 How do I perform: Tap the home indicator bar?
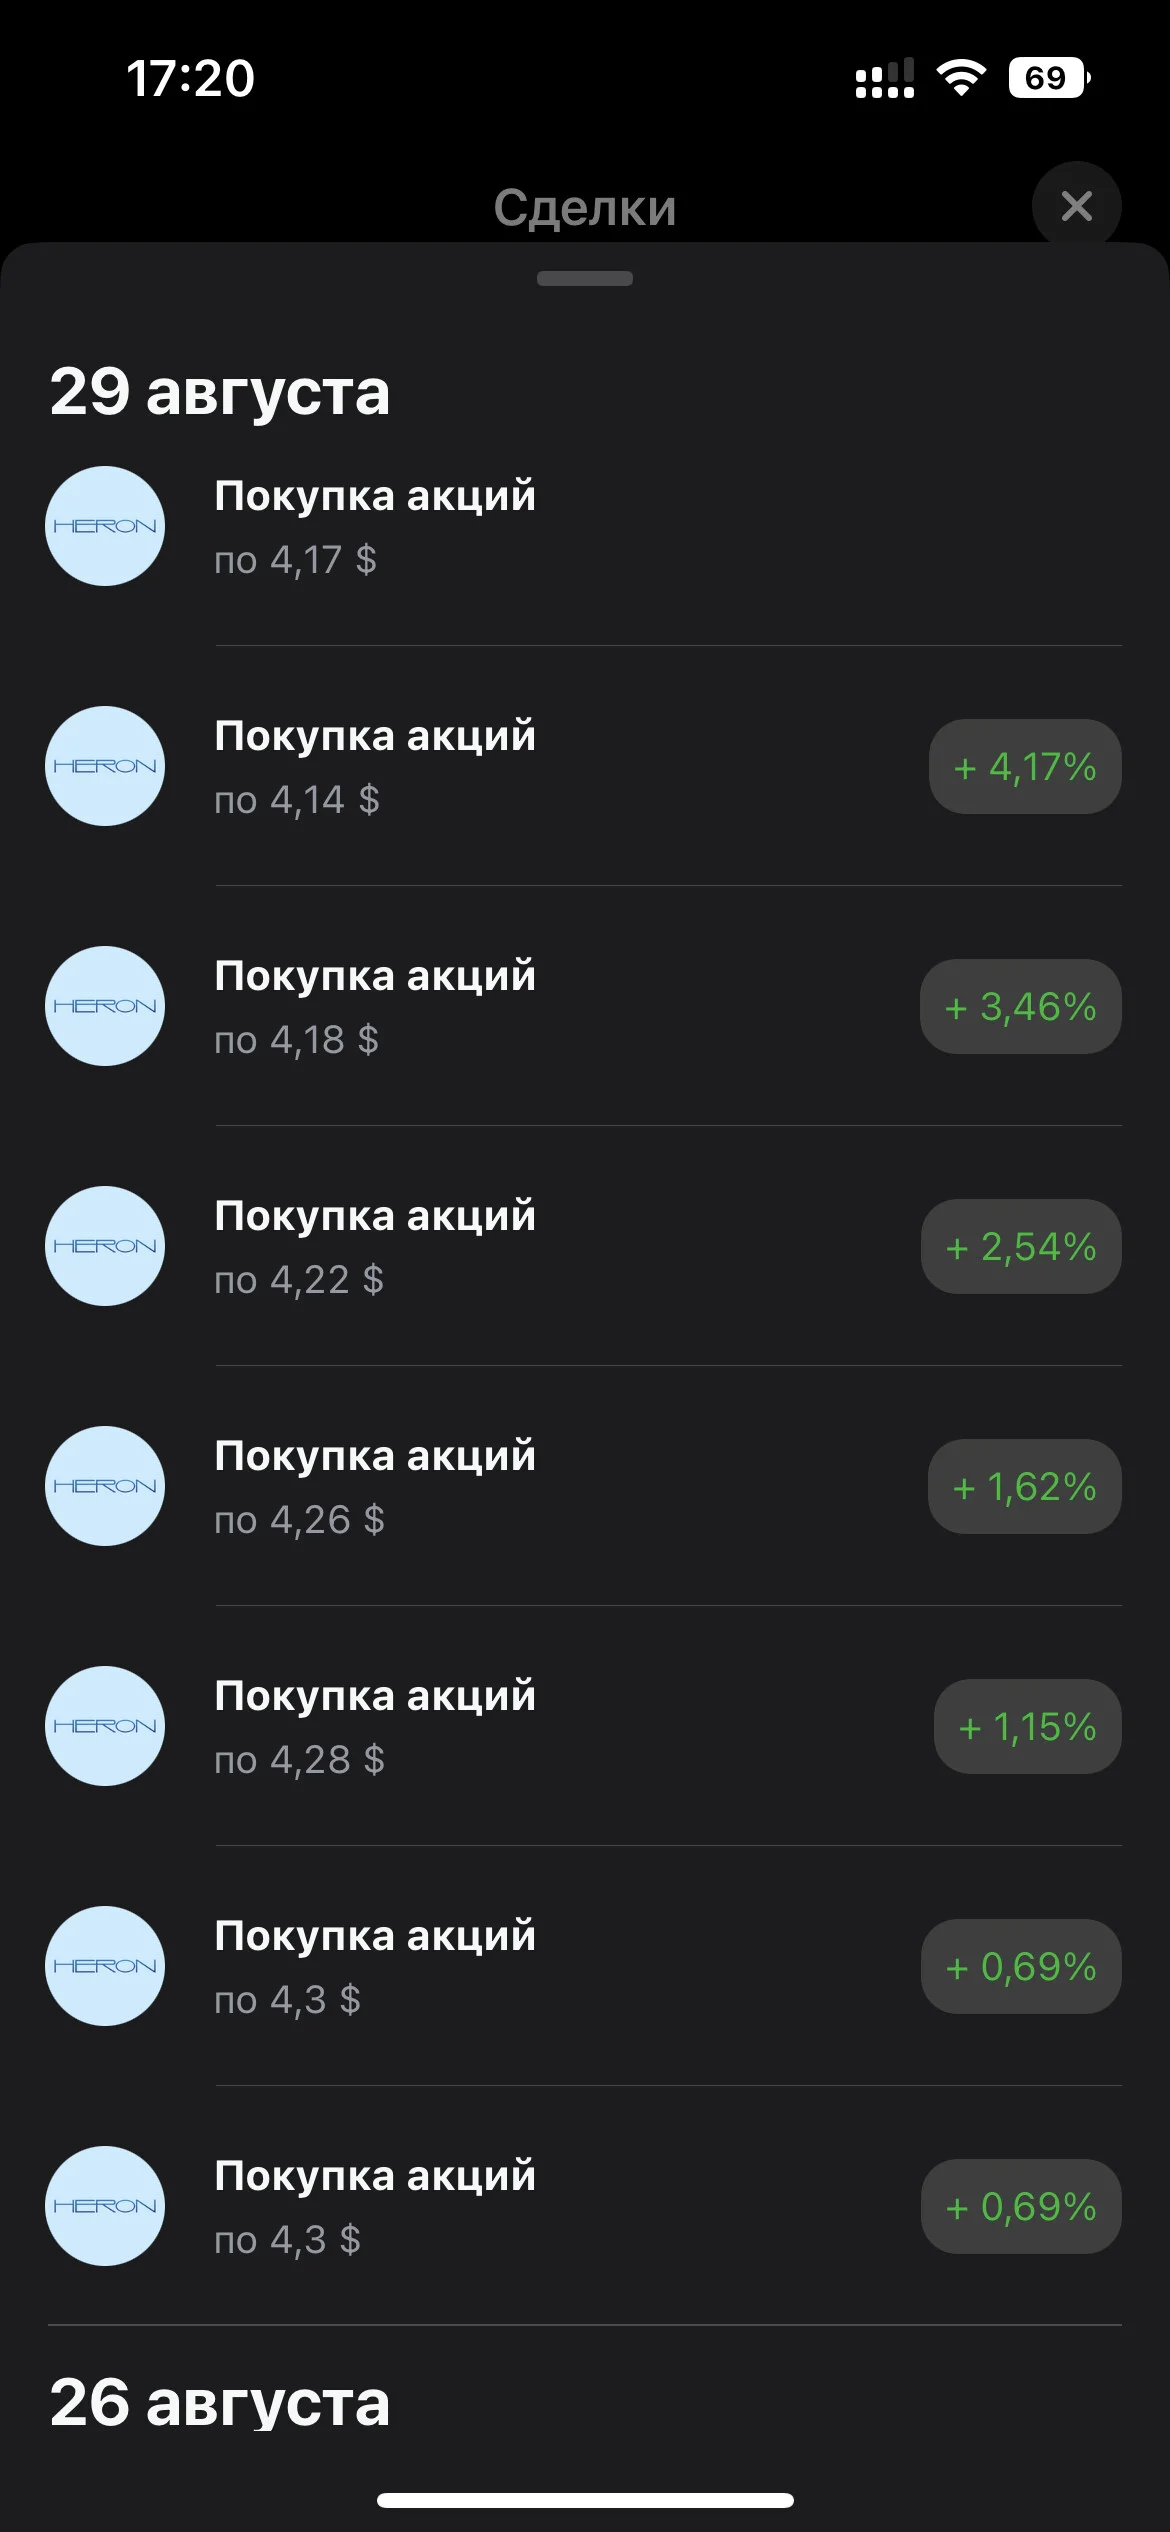(585, 2500)
